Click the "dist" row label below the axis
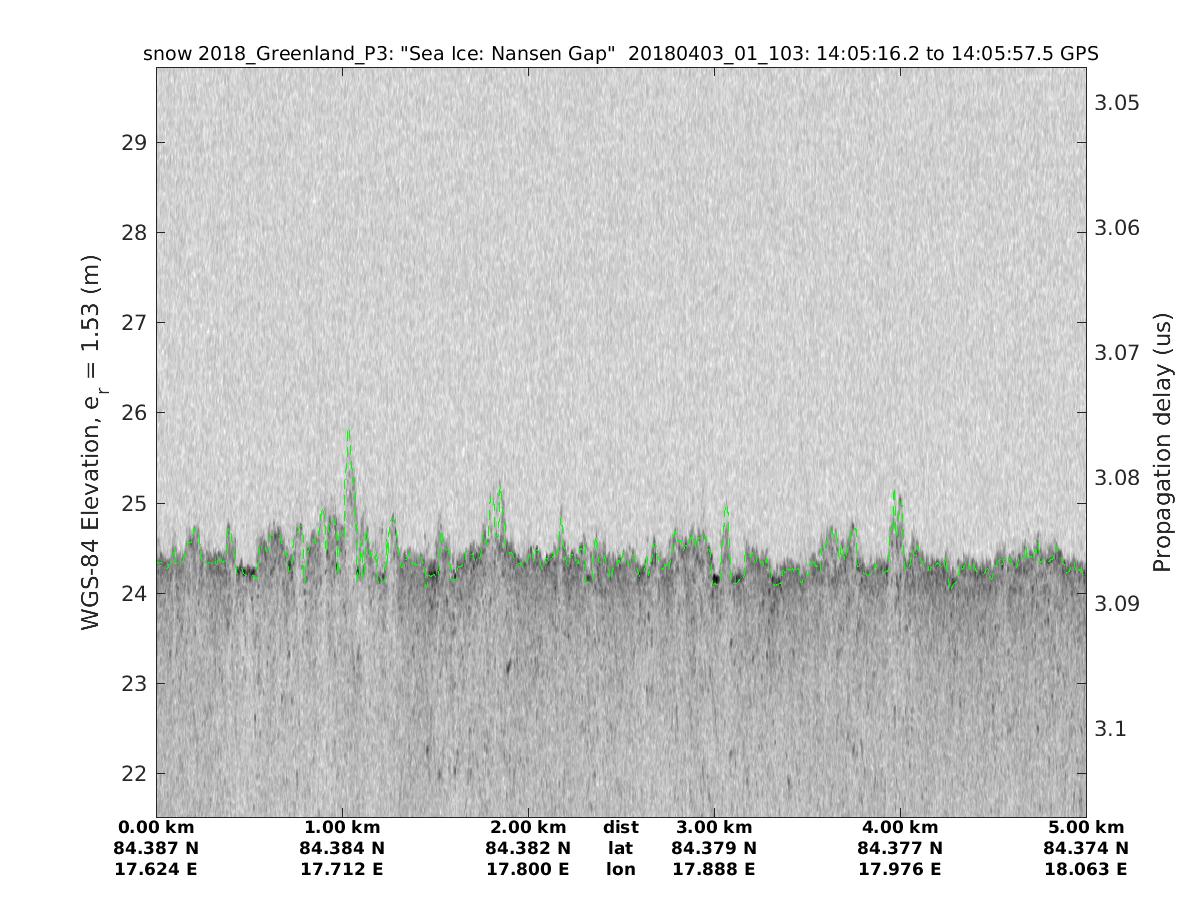 point(621,828)
